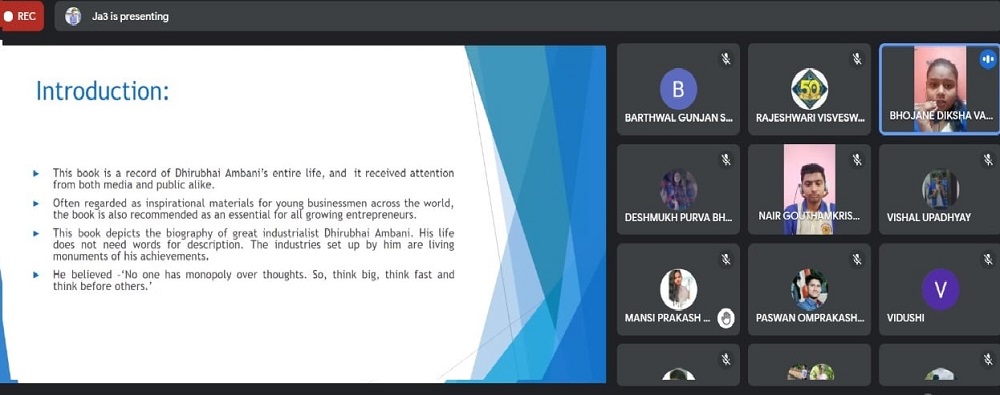
Task: Click the "Ja3 is presenting" label
Action: (130, 17)
